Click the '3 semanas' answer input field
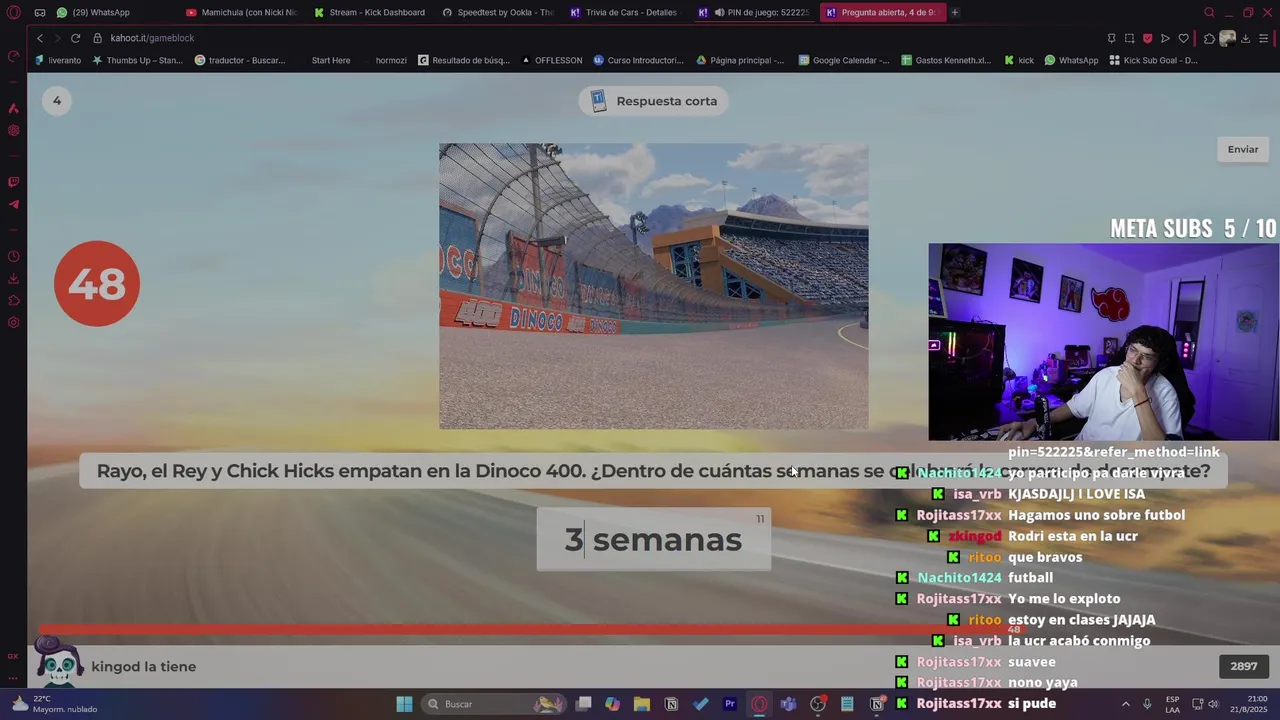This screenshot has height=720, width=1280. tap(653, 540)
